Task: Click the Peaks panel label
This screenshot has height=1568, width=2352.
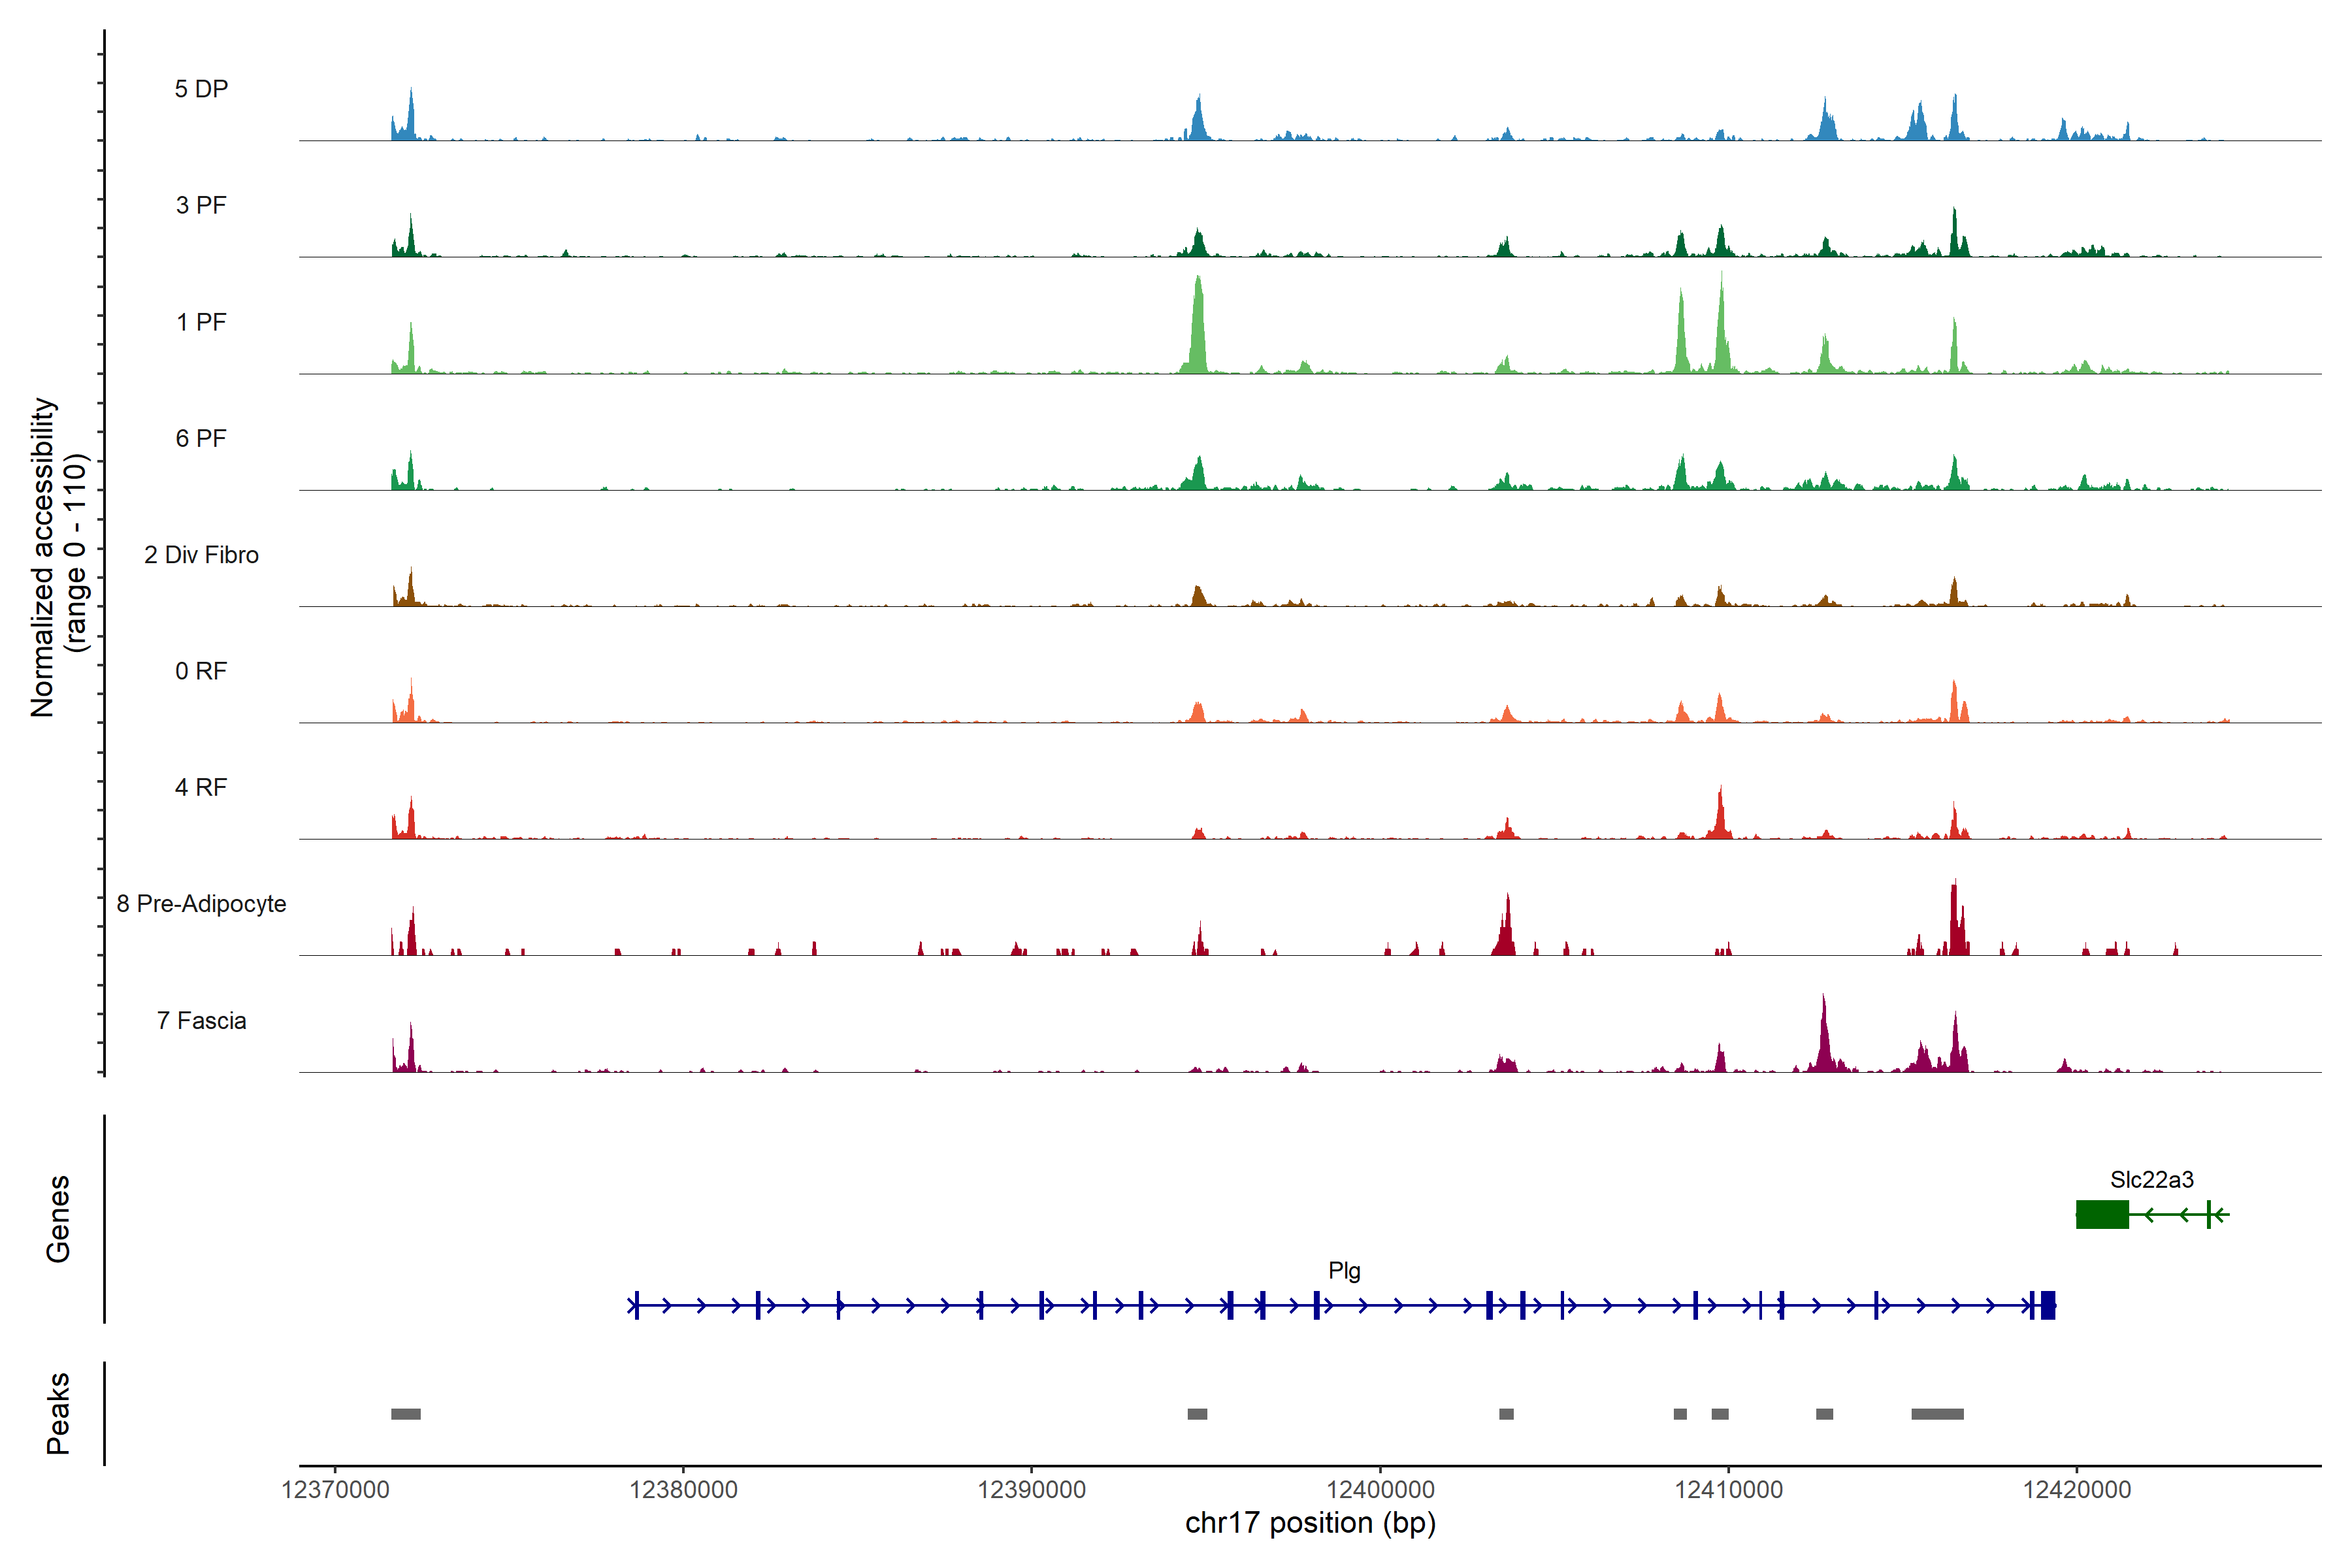Action: click(58, 1413)
